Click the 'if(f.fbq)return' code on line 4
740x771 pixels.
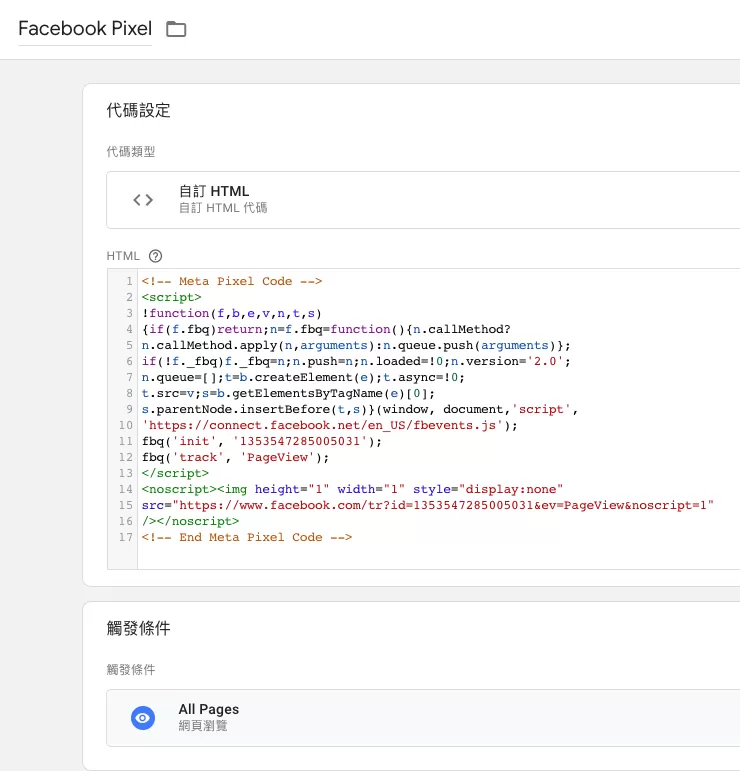click(x=326, y=329)
